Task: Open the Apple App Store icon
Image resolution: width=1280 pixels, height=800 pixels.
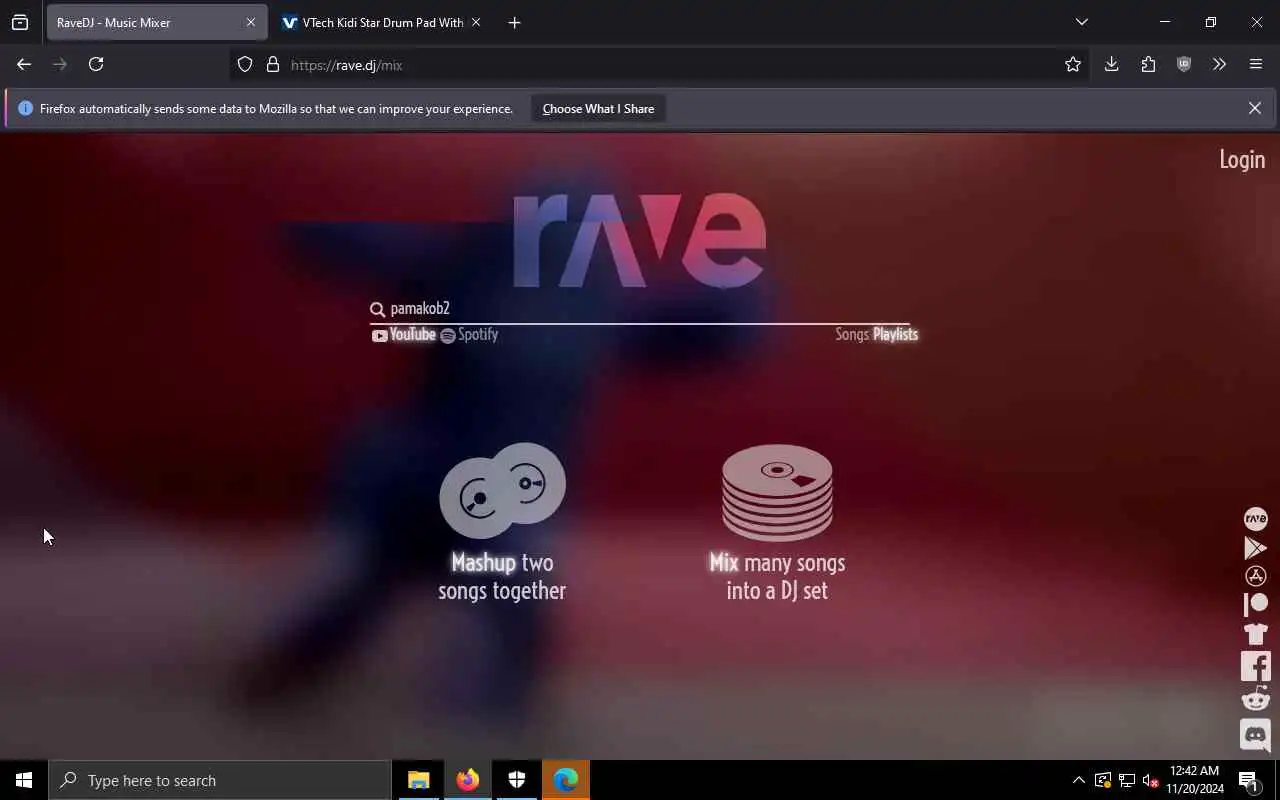Action: [x=1255, y=576]
